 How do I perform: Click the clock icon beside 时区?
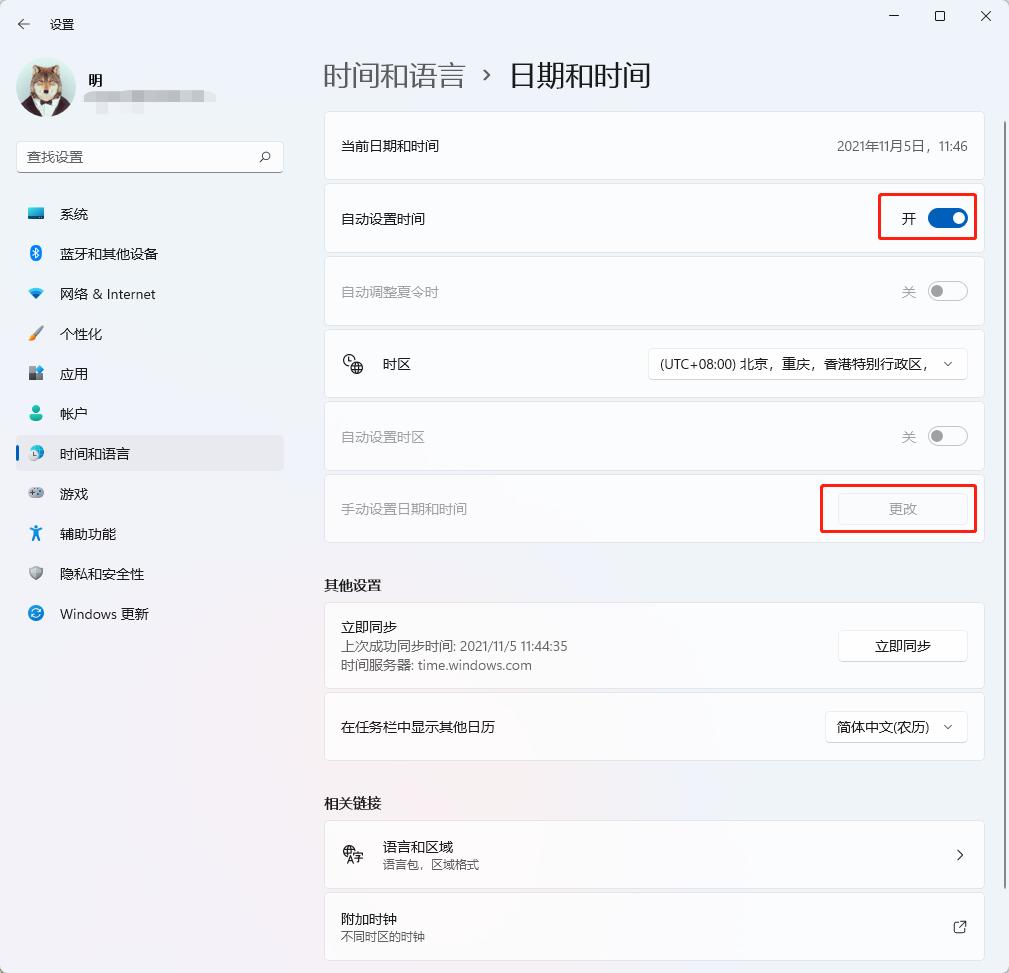353,363
